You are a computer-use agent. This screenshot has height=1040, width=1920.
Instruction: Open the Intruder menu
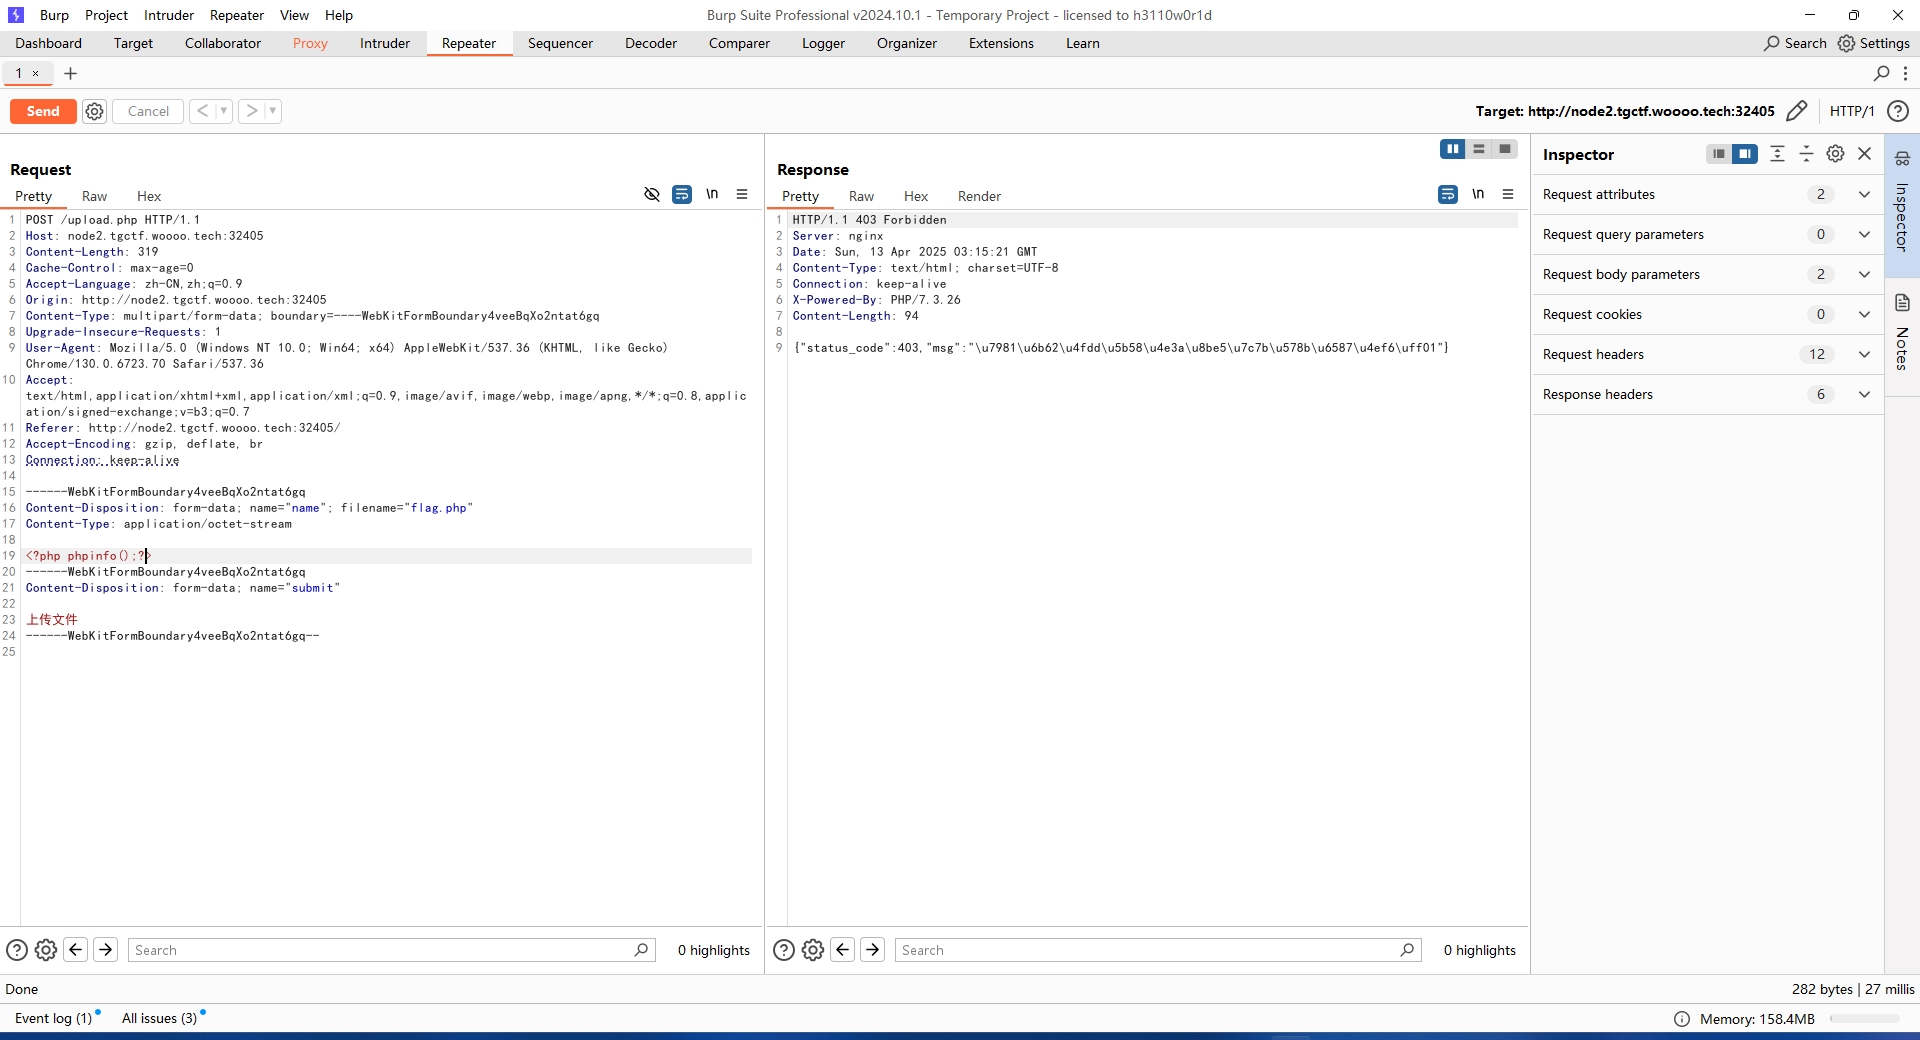coord(168,15)
